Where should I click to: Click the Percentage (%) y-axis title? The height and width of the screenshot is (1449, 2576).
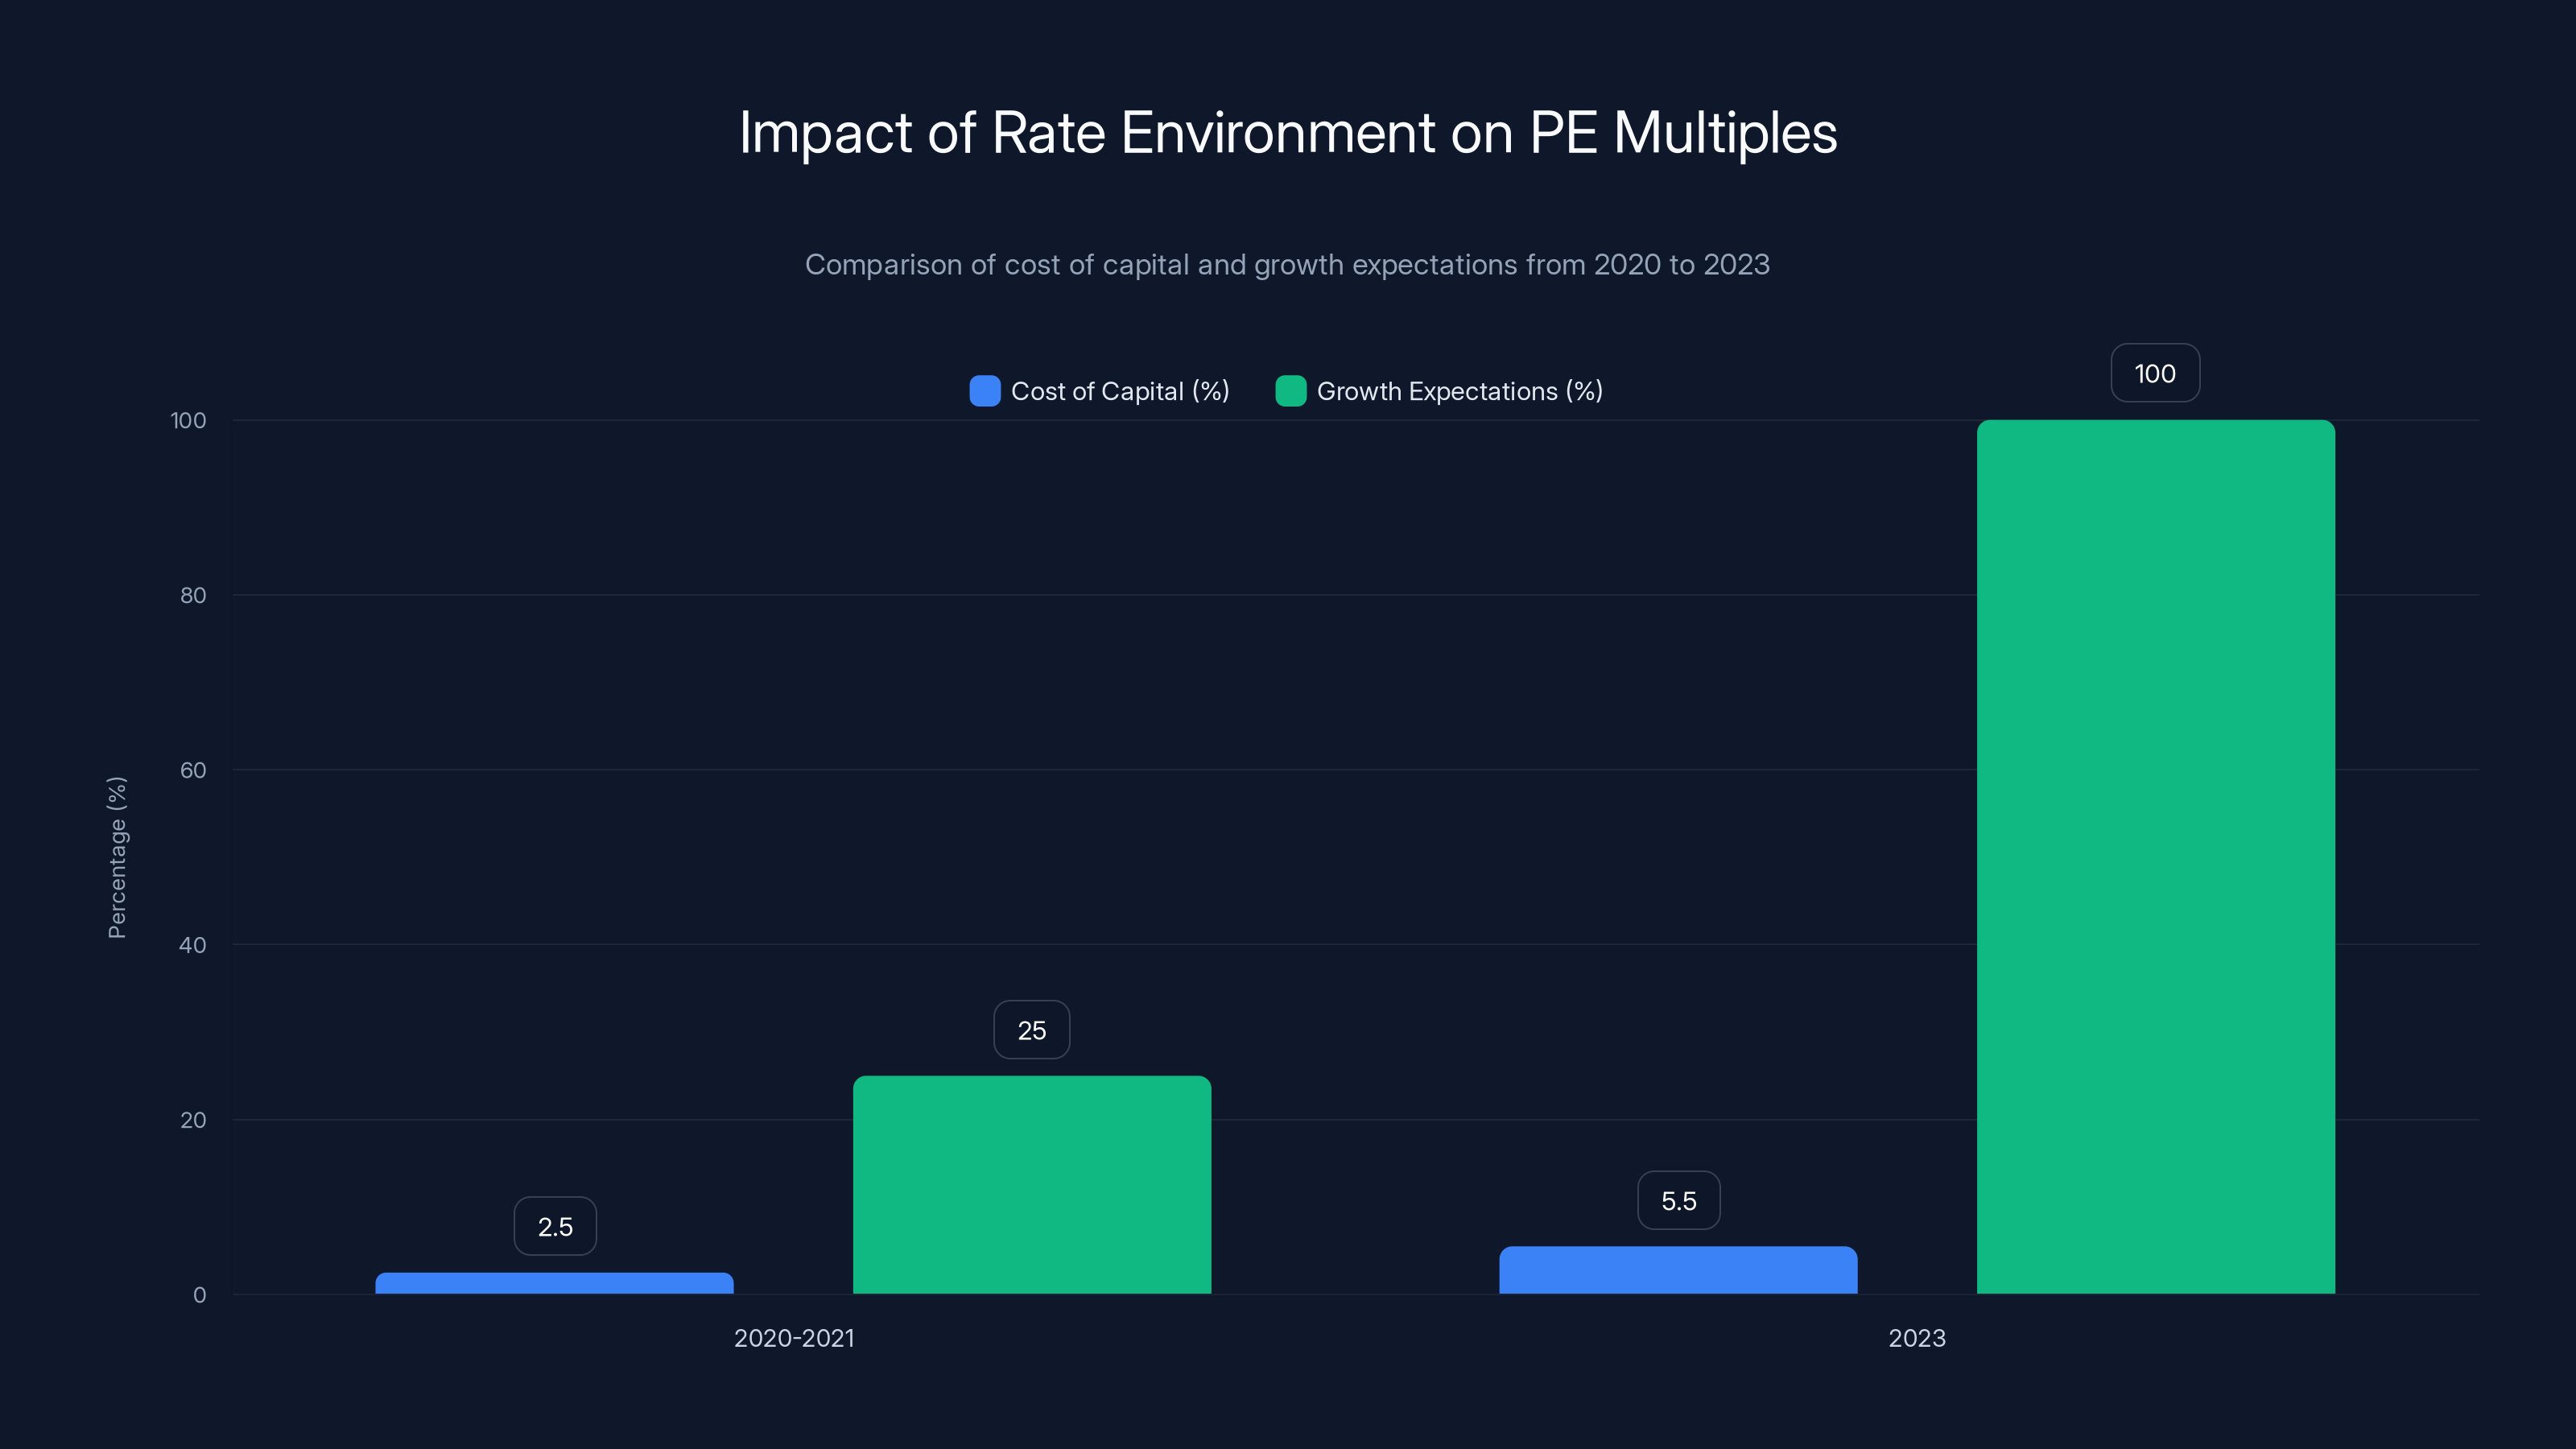point(117,857)
